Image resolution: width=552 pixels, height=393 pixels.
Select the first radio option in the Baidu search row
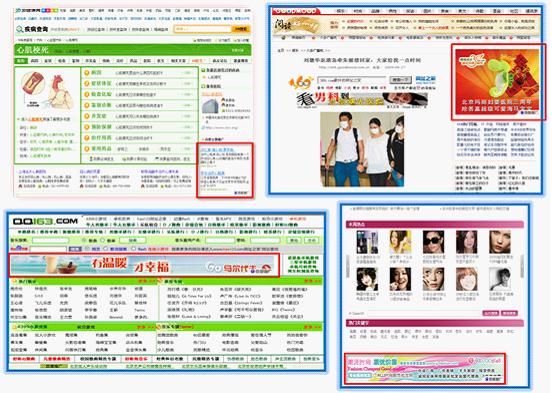[88, 249]
